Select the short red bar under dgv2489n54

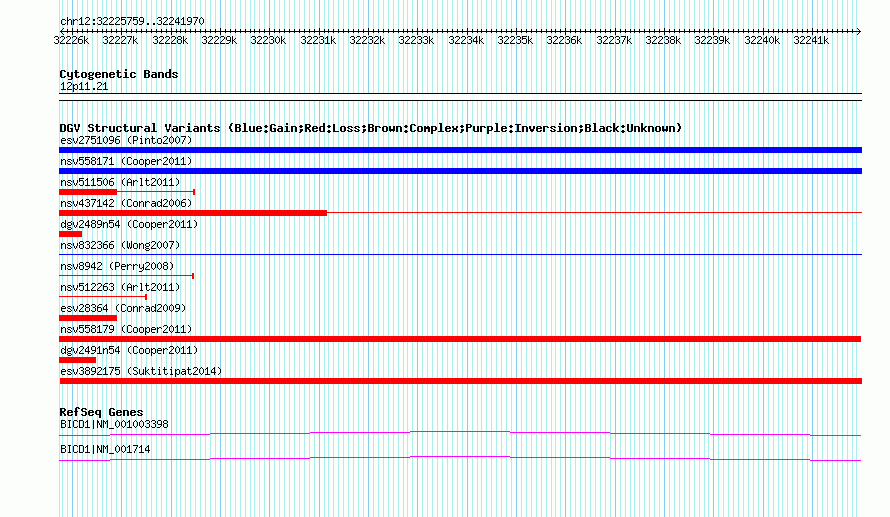70,234
